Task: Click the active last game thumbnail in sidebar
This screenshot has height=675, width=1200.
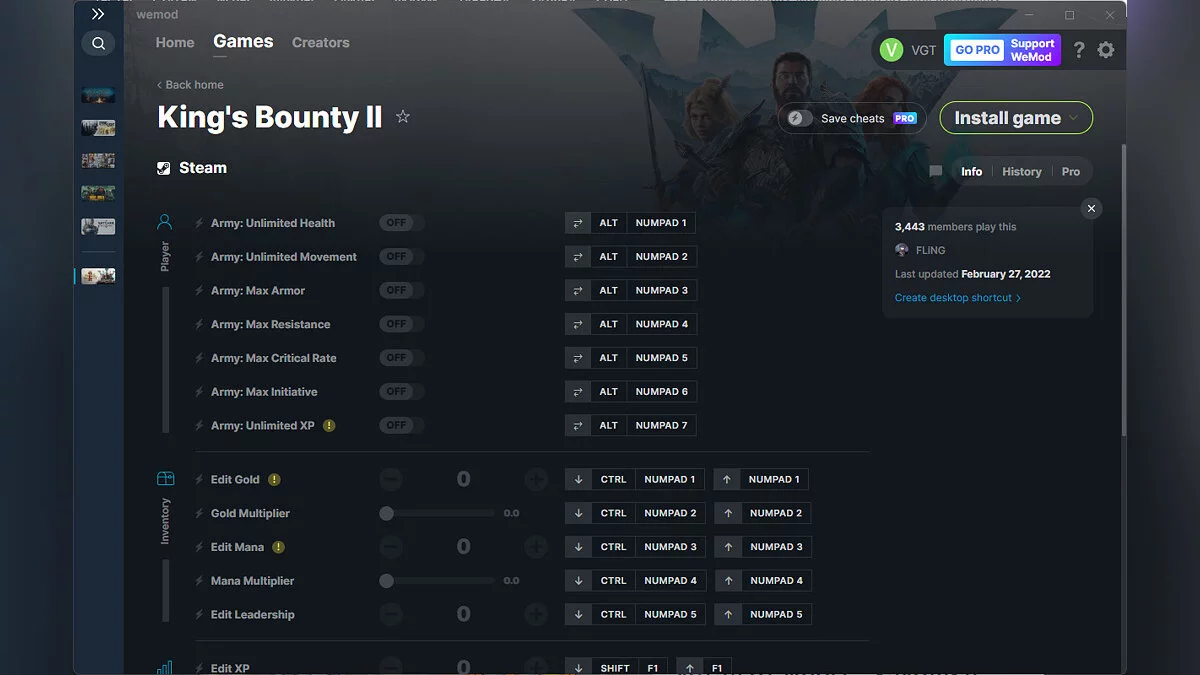Action: [98, 276]
